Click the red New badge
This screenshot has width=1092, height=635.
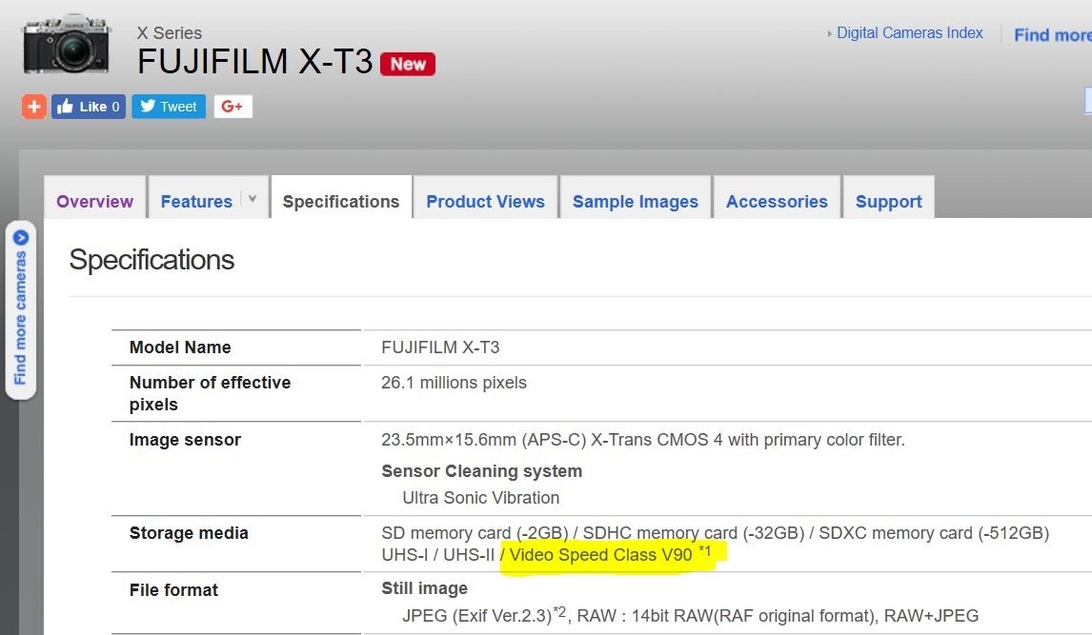coord(408,64)
